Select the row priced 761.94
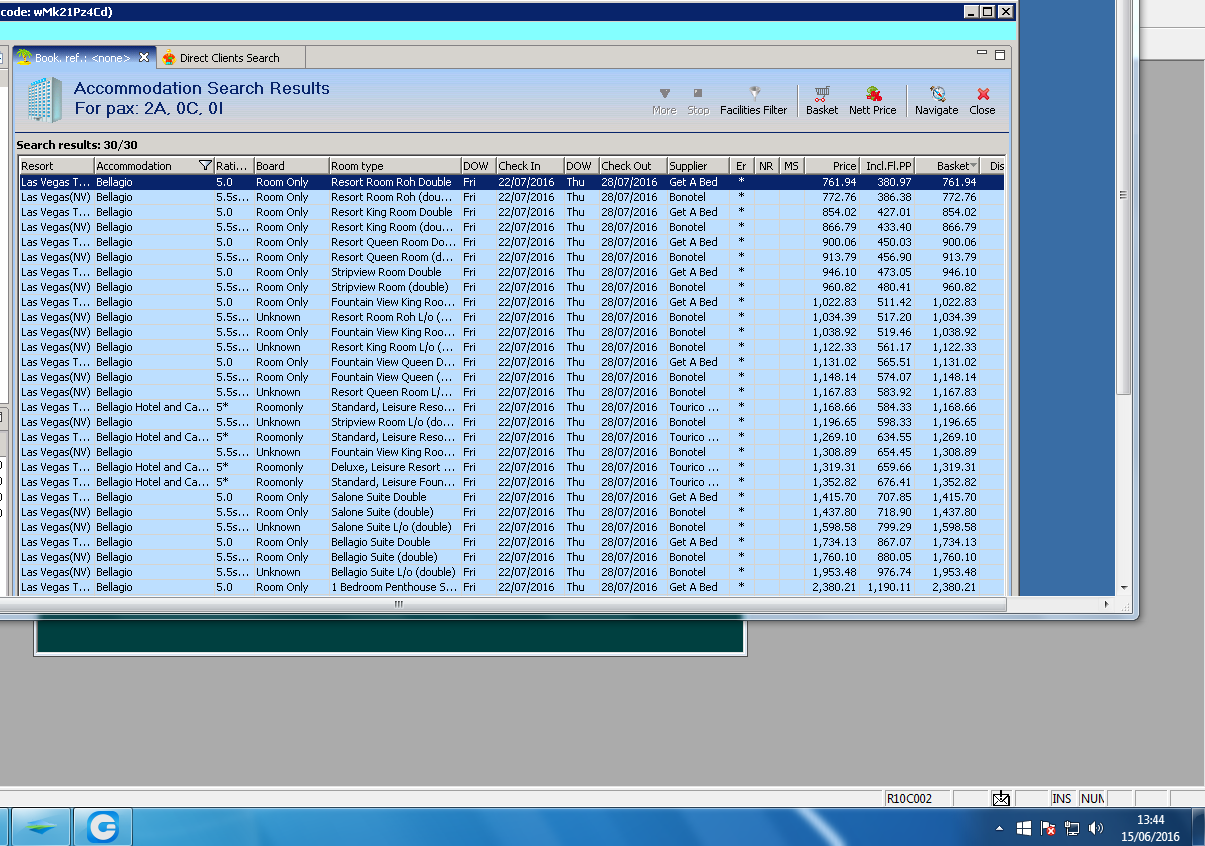 pyautogui.click(x=512, y=182)
